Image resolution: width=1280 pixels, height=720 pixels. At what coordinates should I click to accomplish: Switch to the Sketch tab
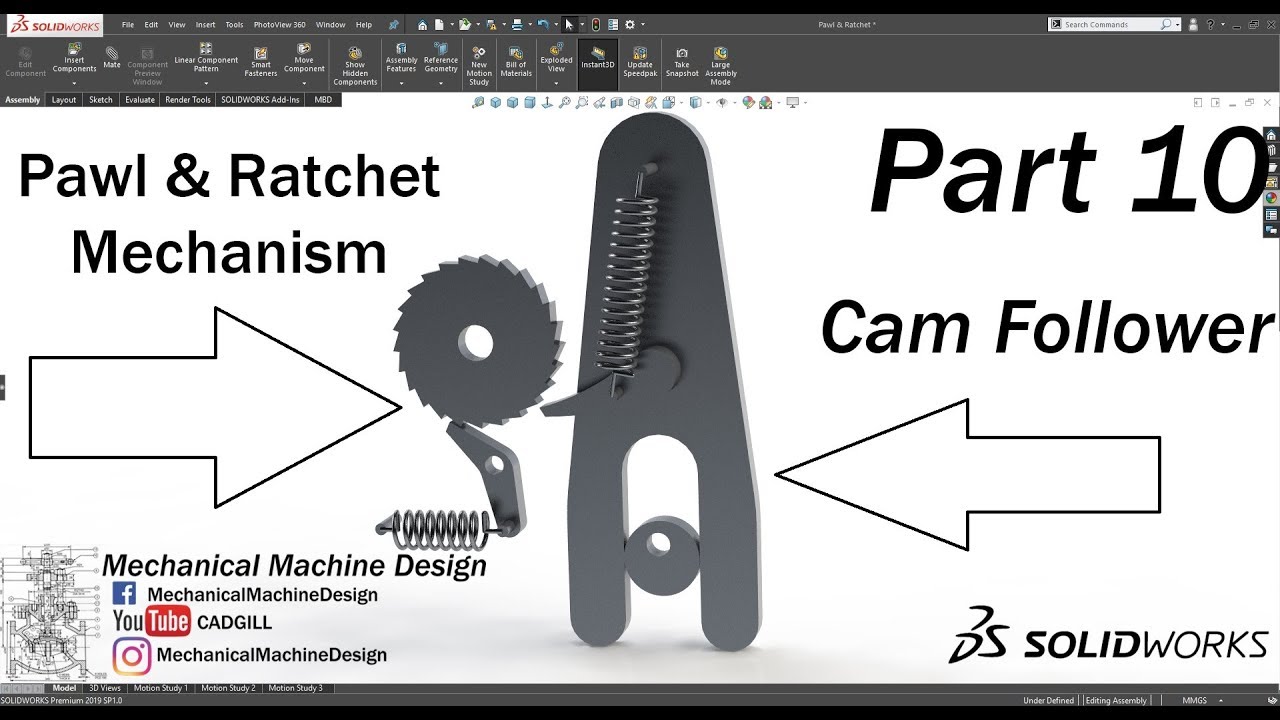[x=101, y=100]
